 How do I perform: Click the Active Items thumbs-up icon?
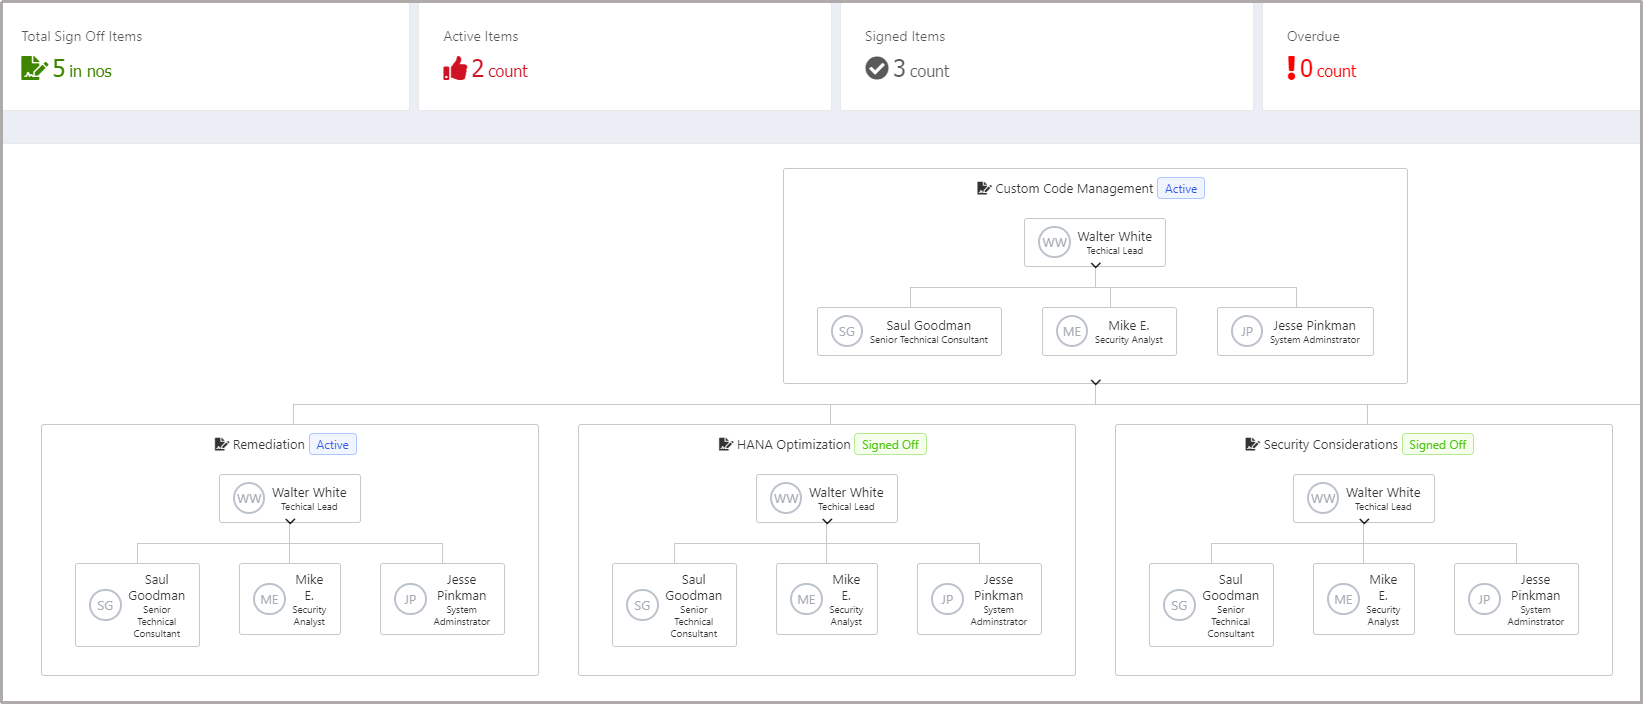point(455,68)
